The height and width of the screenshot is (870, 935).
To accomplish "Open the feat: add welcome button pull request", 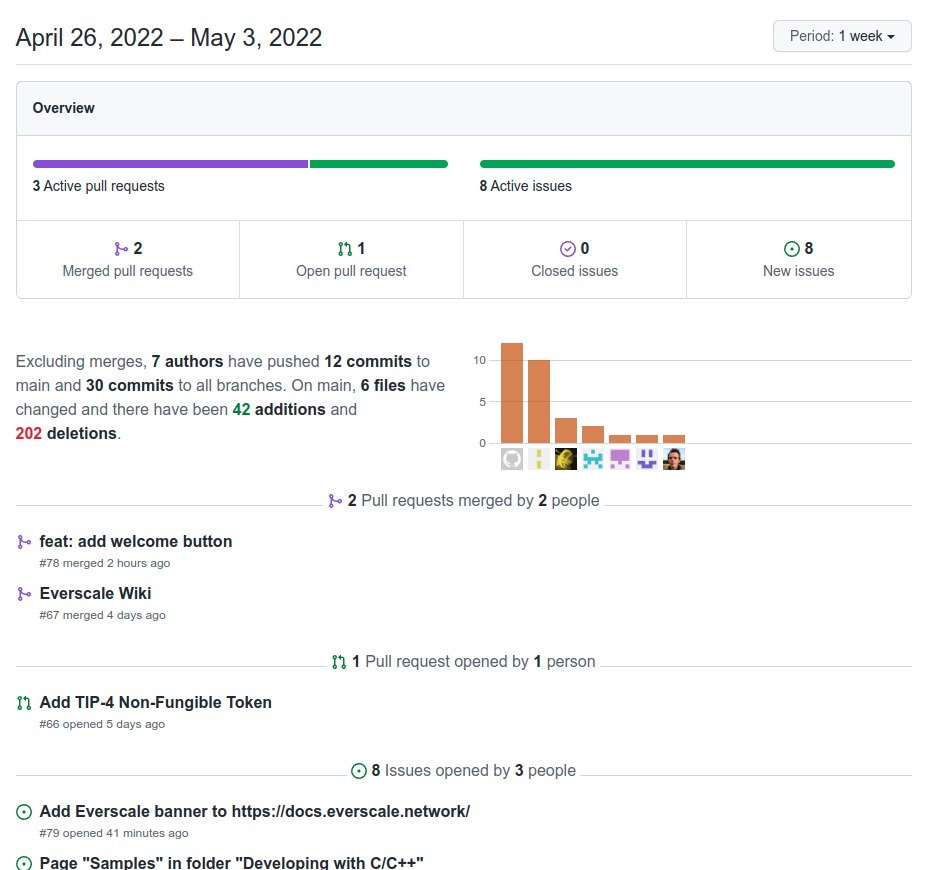I will click(x=136, y=542).
